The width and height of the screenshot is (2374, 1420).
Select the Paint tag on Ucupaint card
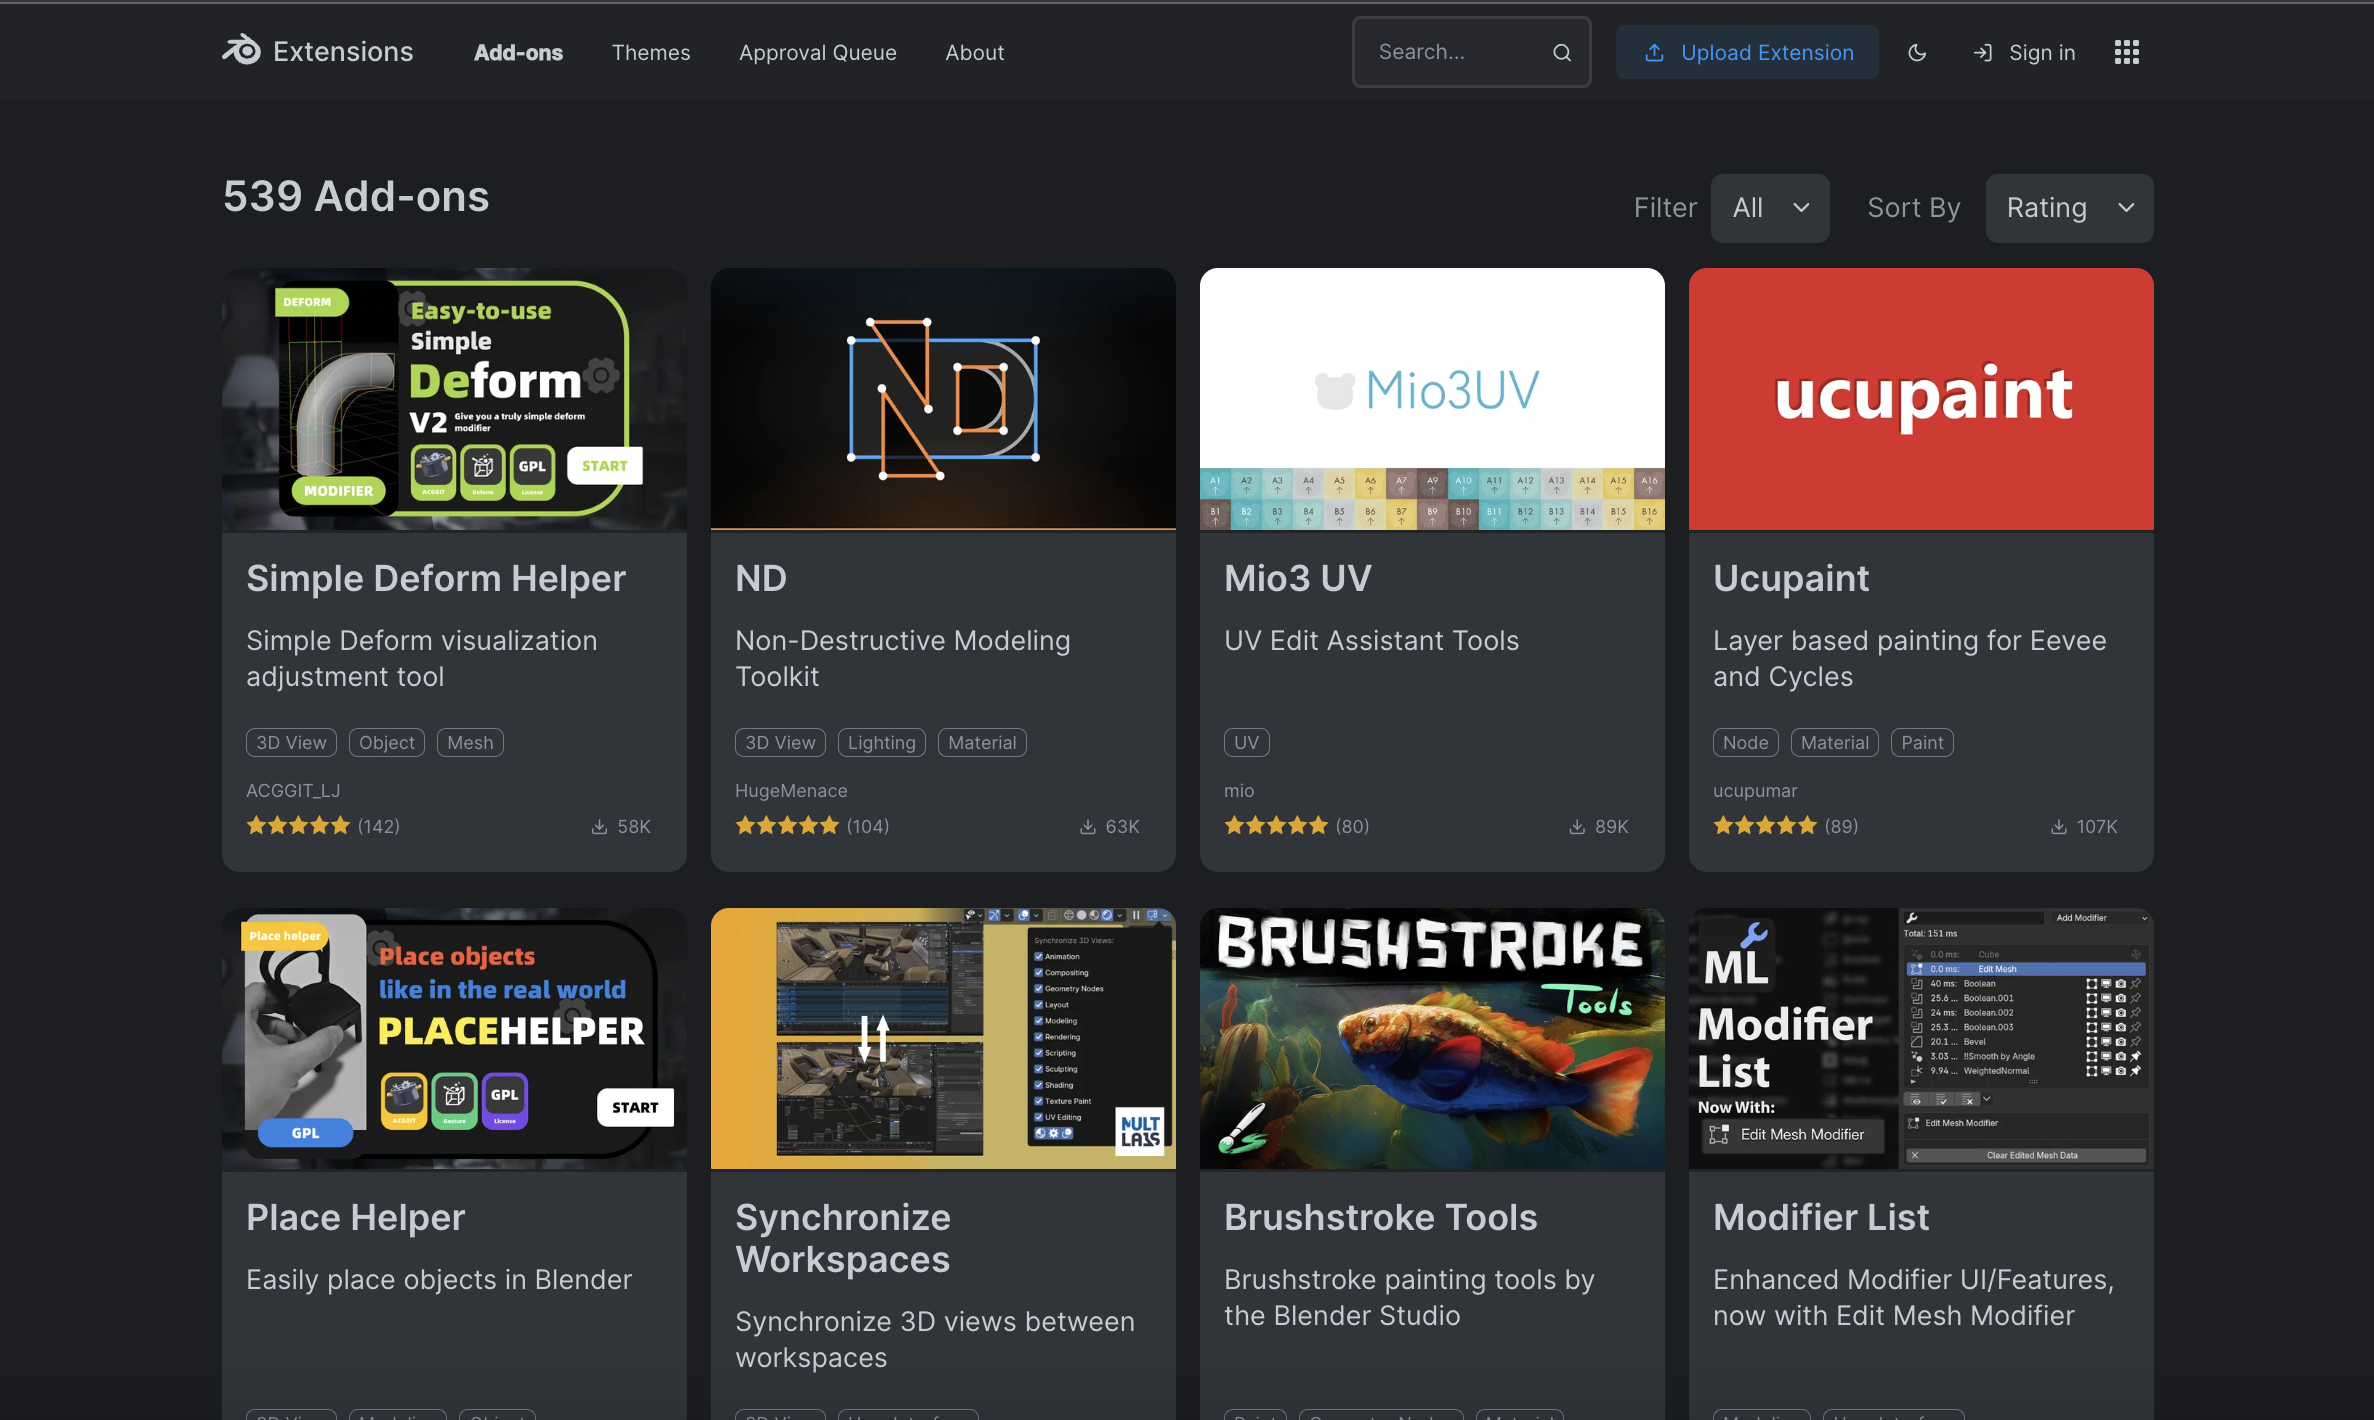pos(1922,743)
